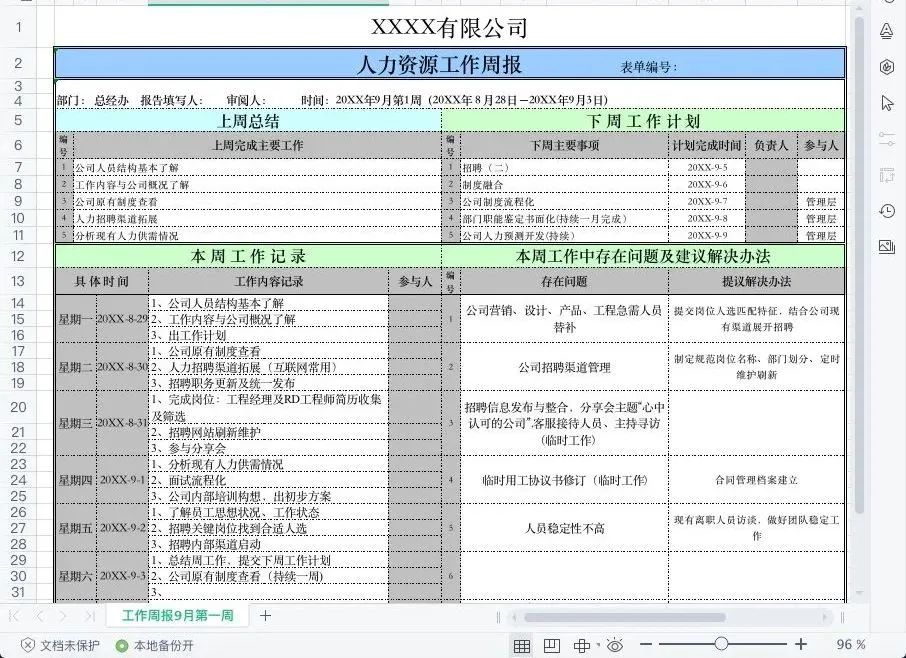Click the 存在问题 column header

click(x=564, y=281)
